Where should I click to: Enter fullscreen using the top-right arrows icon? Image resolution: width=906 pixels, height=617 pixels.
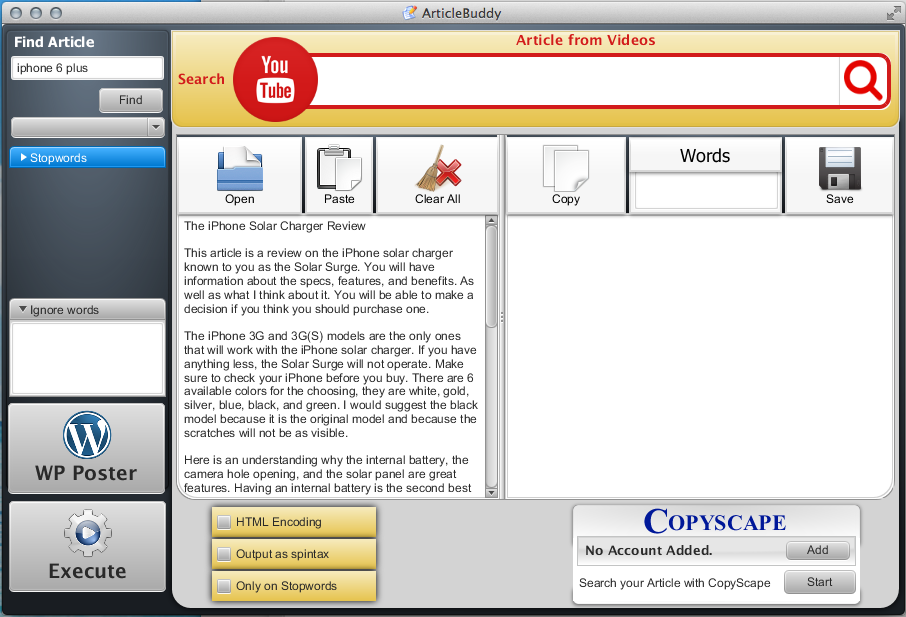pyautogui.click(x=893, y=13)
